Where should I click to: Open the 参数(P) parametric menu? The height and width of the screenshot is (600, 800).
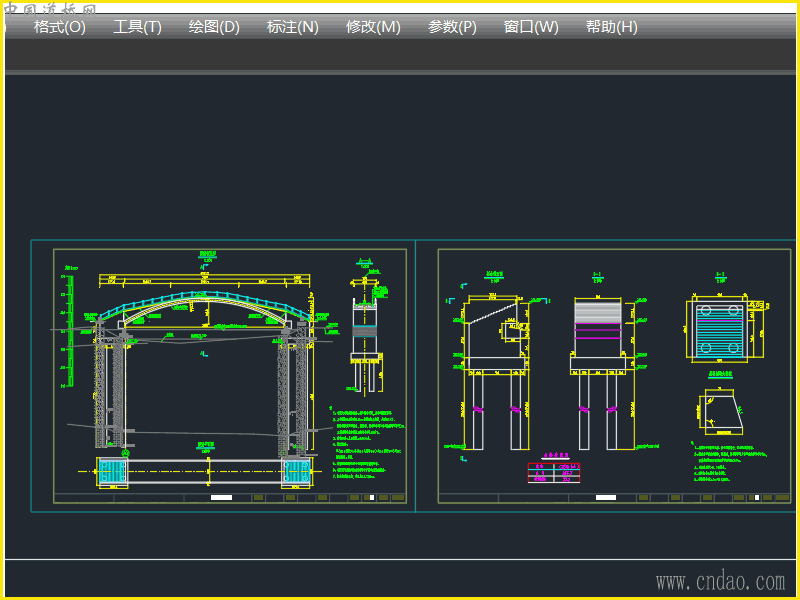point(452,27)
